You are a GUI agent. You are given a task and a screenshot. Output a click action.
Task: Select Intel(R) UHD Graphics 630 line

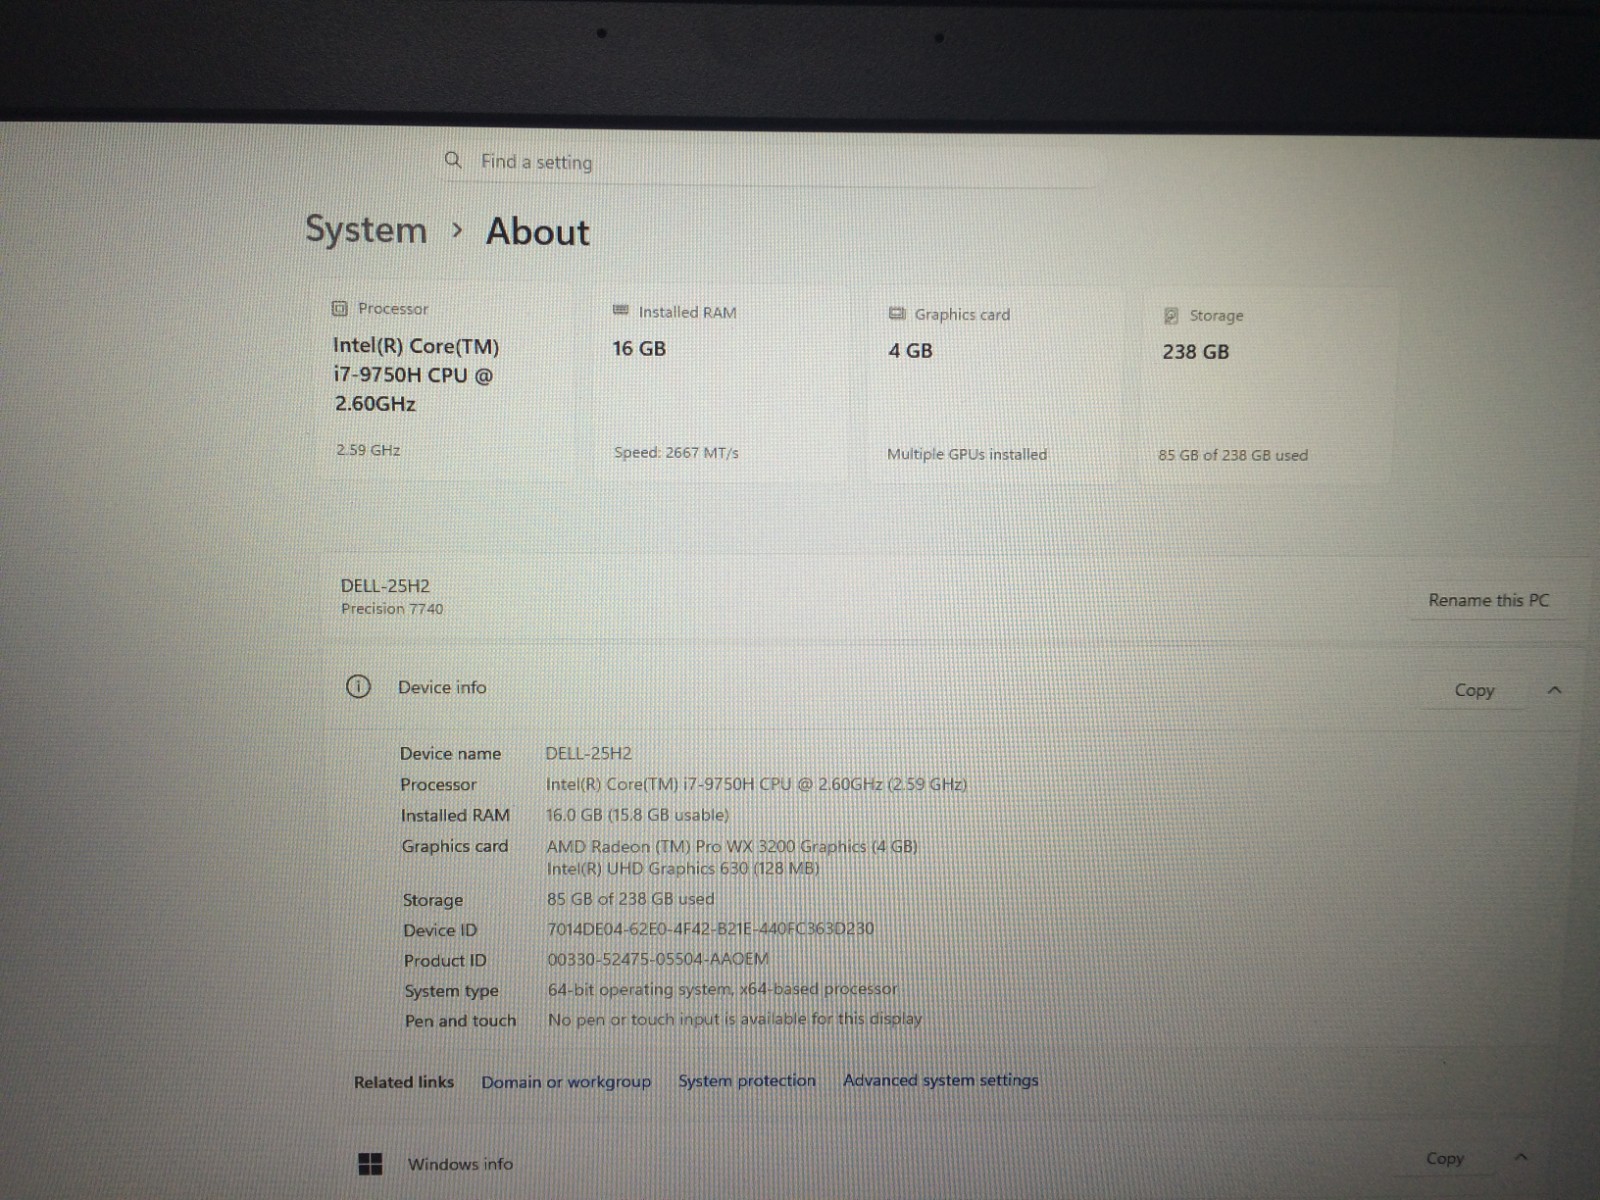click(x=683, y=868)
